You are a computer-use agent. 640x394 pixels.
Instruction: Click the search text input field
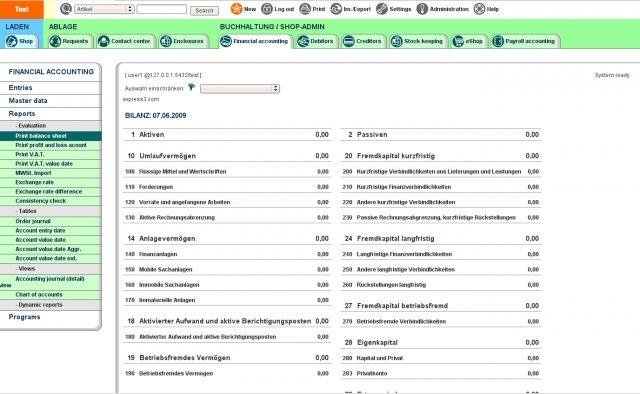tap(162, 9)
